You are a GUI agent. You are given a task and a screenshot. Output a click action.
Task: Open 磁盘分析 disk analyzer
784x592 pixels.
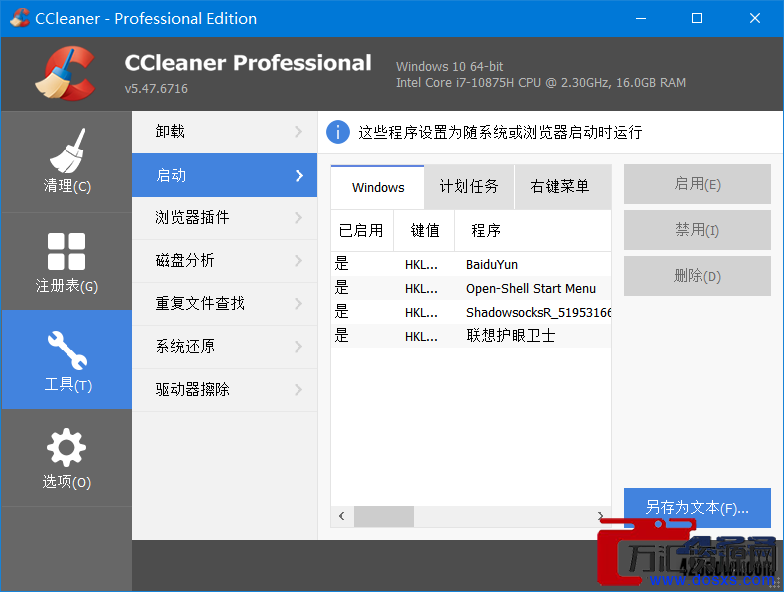pyautogui.click(x=224, y=261)
